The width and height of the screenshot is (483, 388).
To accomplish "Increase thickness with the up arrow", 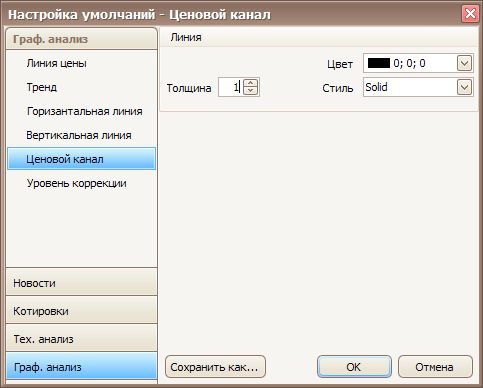I will tap(251, 83).
